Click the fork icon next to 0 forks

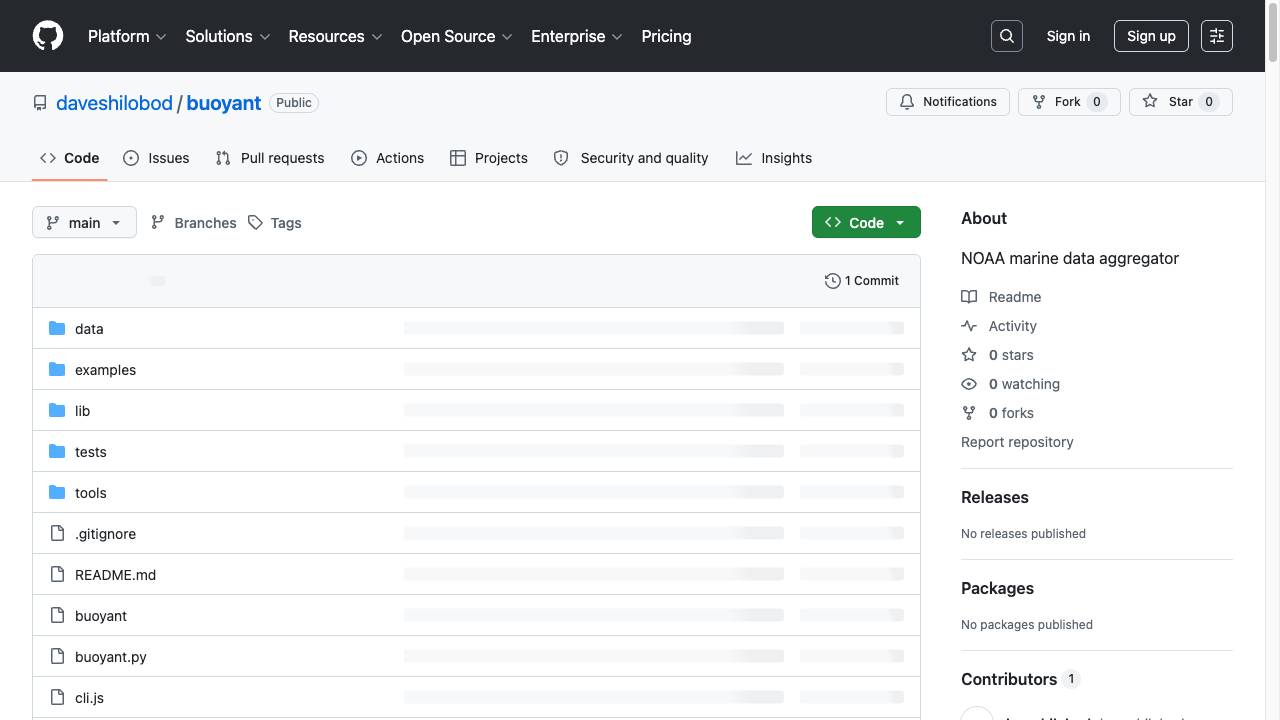[x=969, y=413]
